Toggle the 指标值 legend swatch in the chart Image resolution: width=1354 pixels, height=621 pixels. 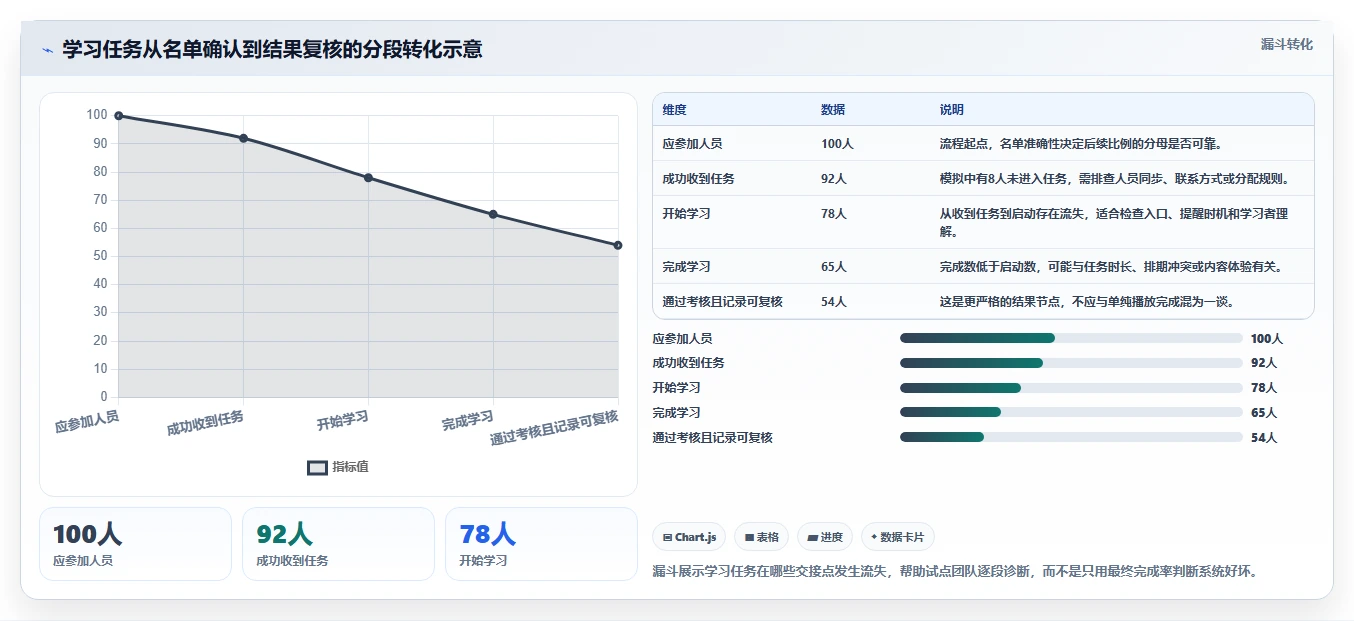coord(317,467)
